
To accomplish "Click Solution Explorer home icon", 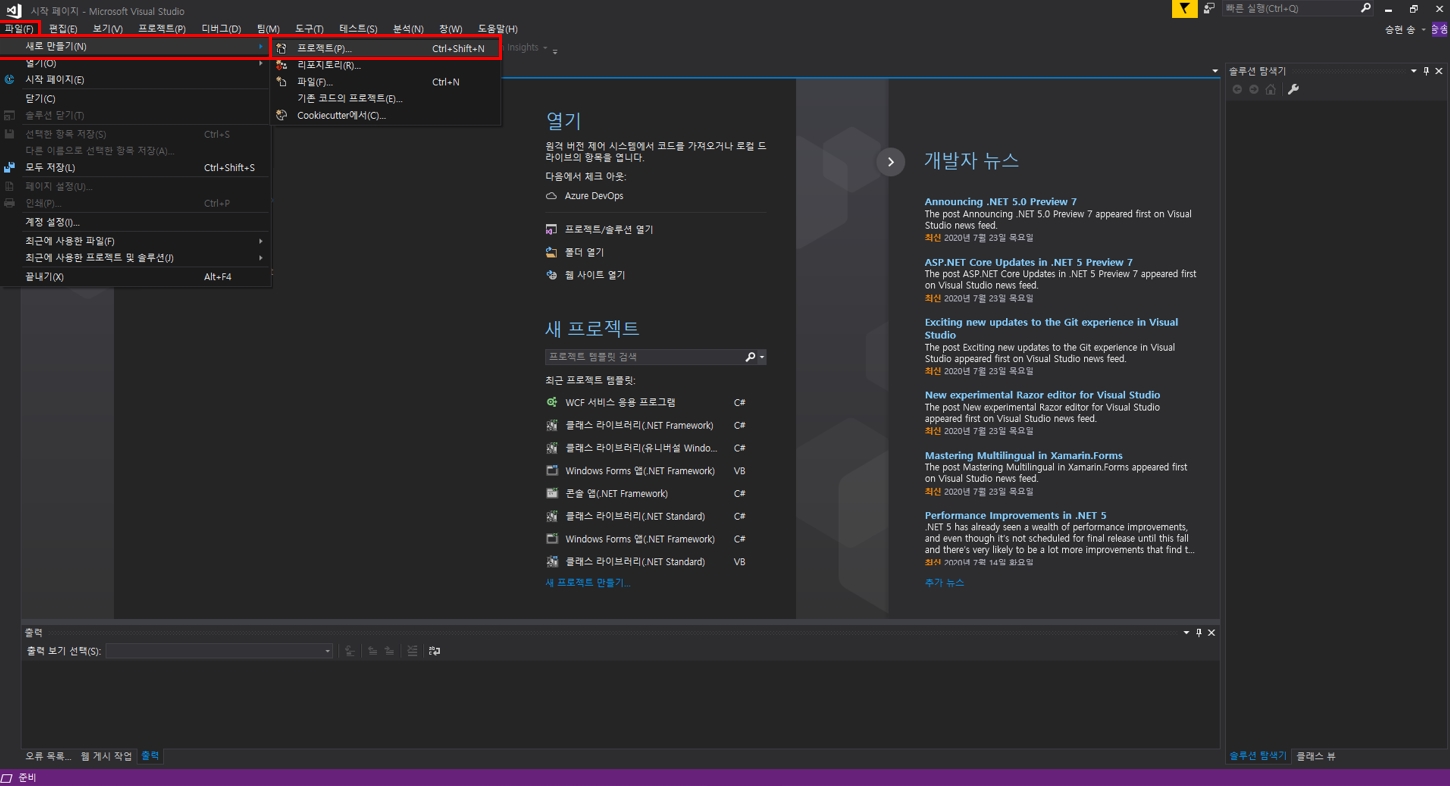I will pos(1271,89).
